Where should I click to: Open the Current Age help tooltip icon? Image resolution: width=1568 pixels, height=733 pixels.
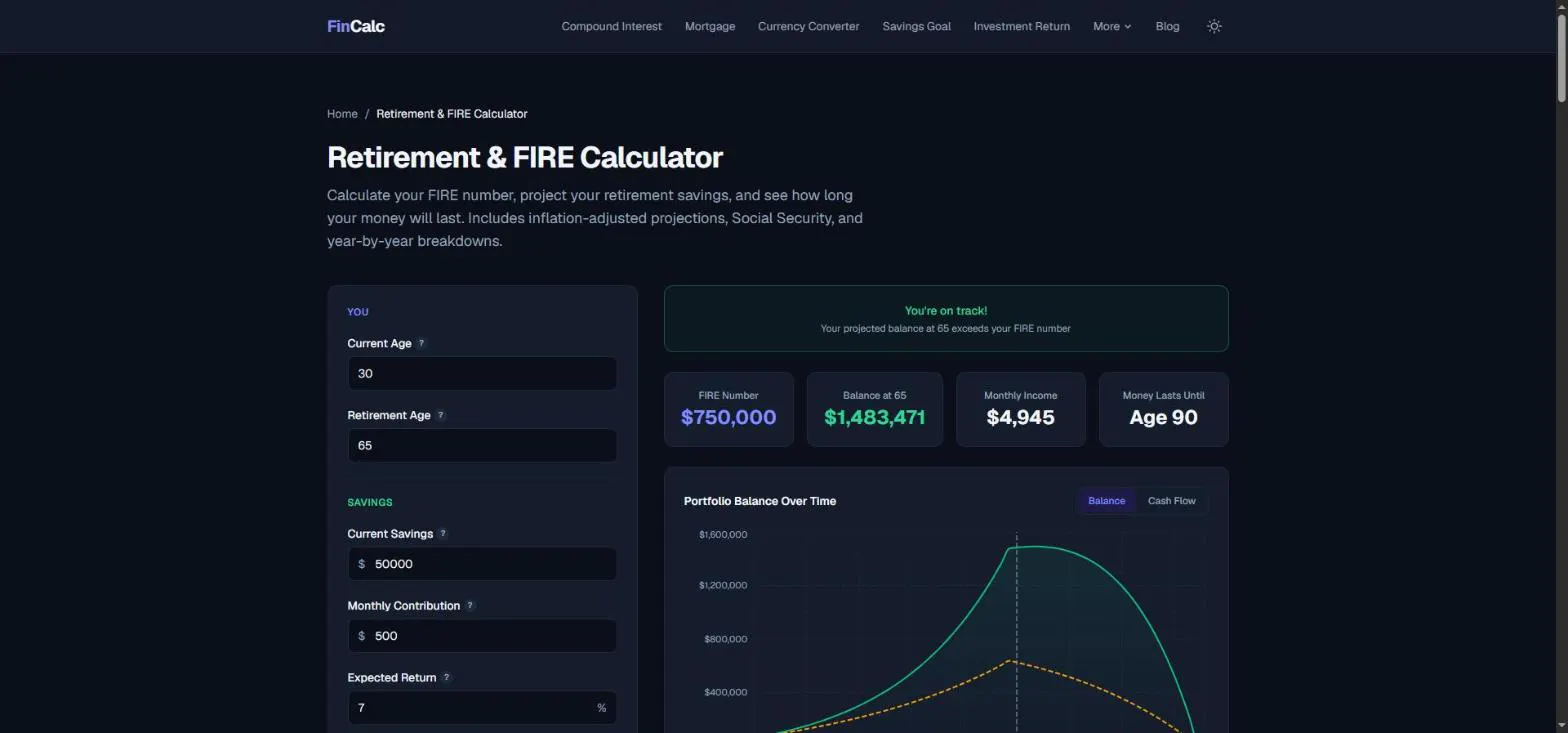pyautogui.click(x=421, y=343)
